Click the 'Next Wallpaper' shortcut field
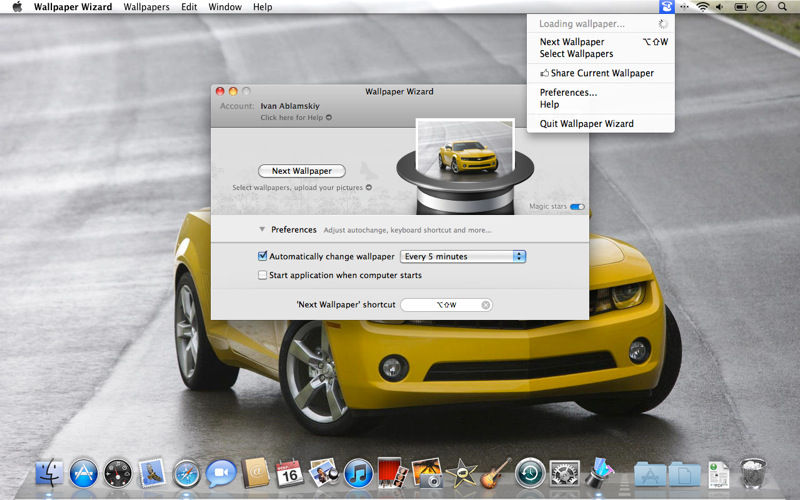 [x=446, y=305]
